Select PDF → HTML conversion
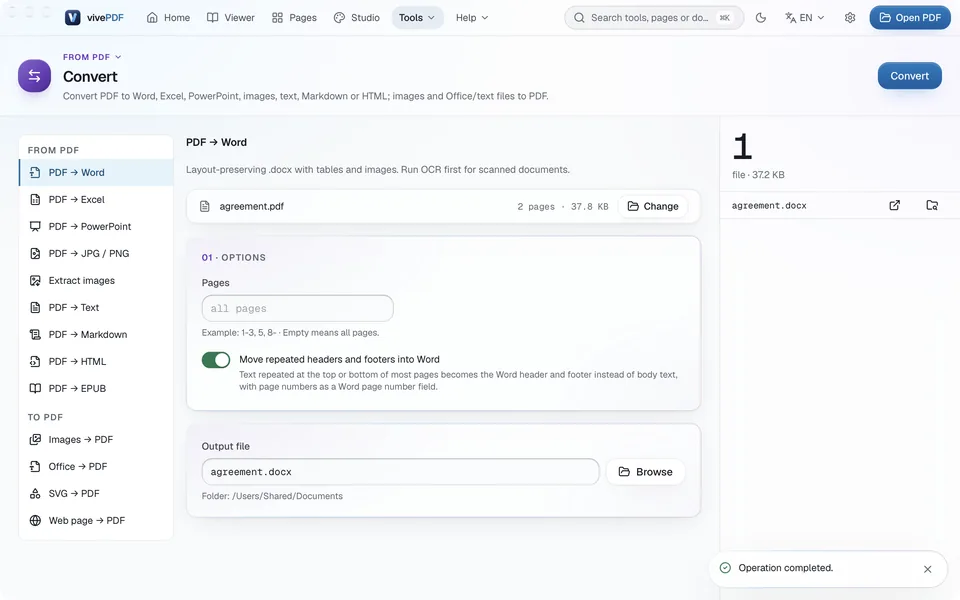The width and height of the screenshot is (960, 600). [96, 361]
